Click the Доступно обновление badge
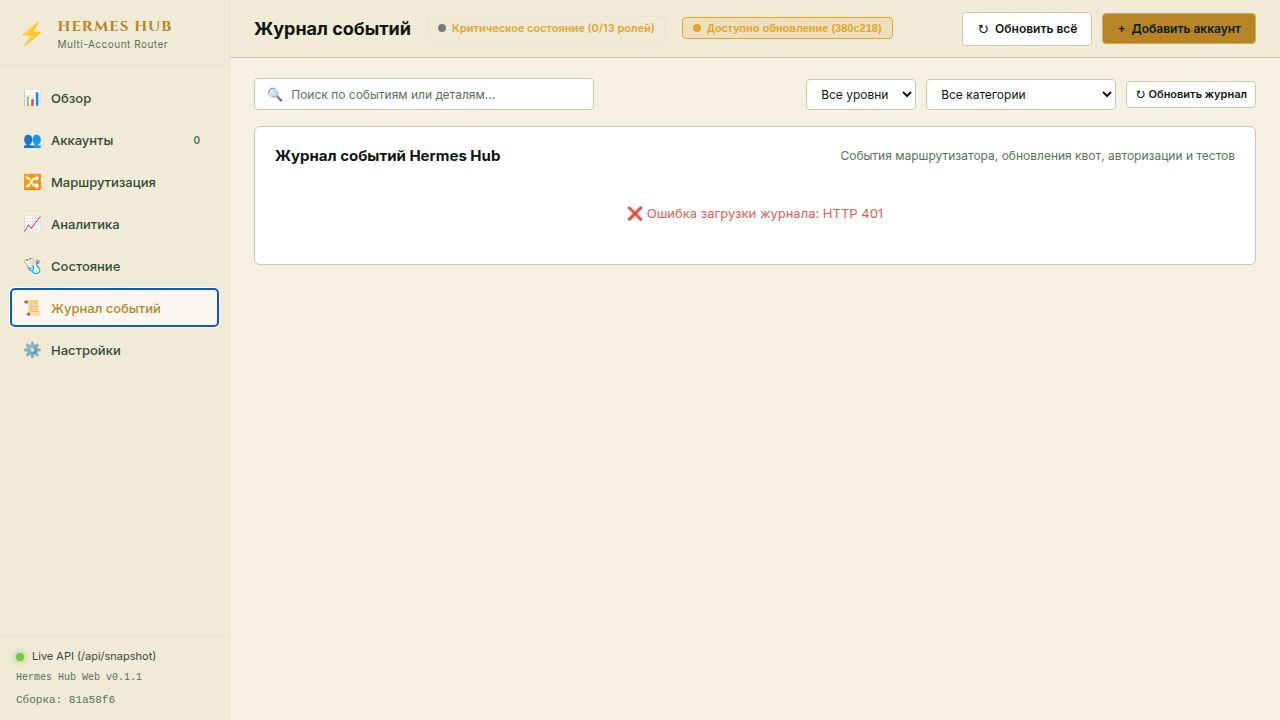This screenshot has height=720, width=1280. (x=787, y=28)
